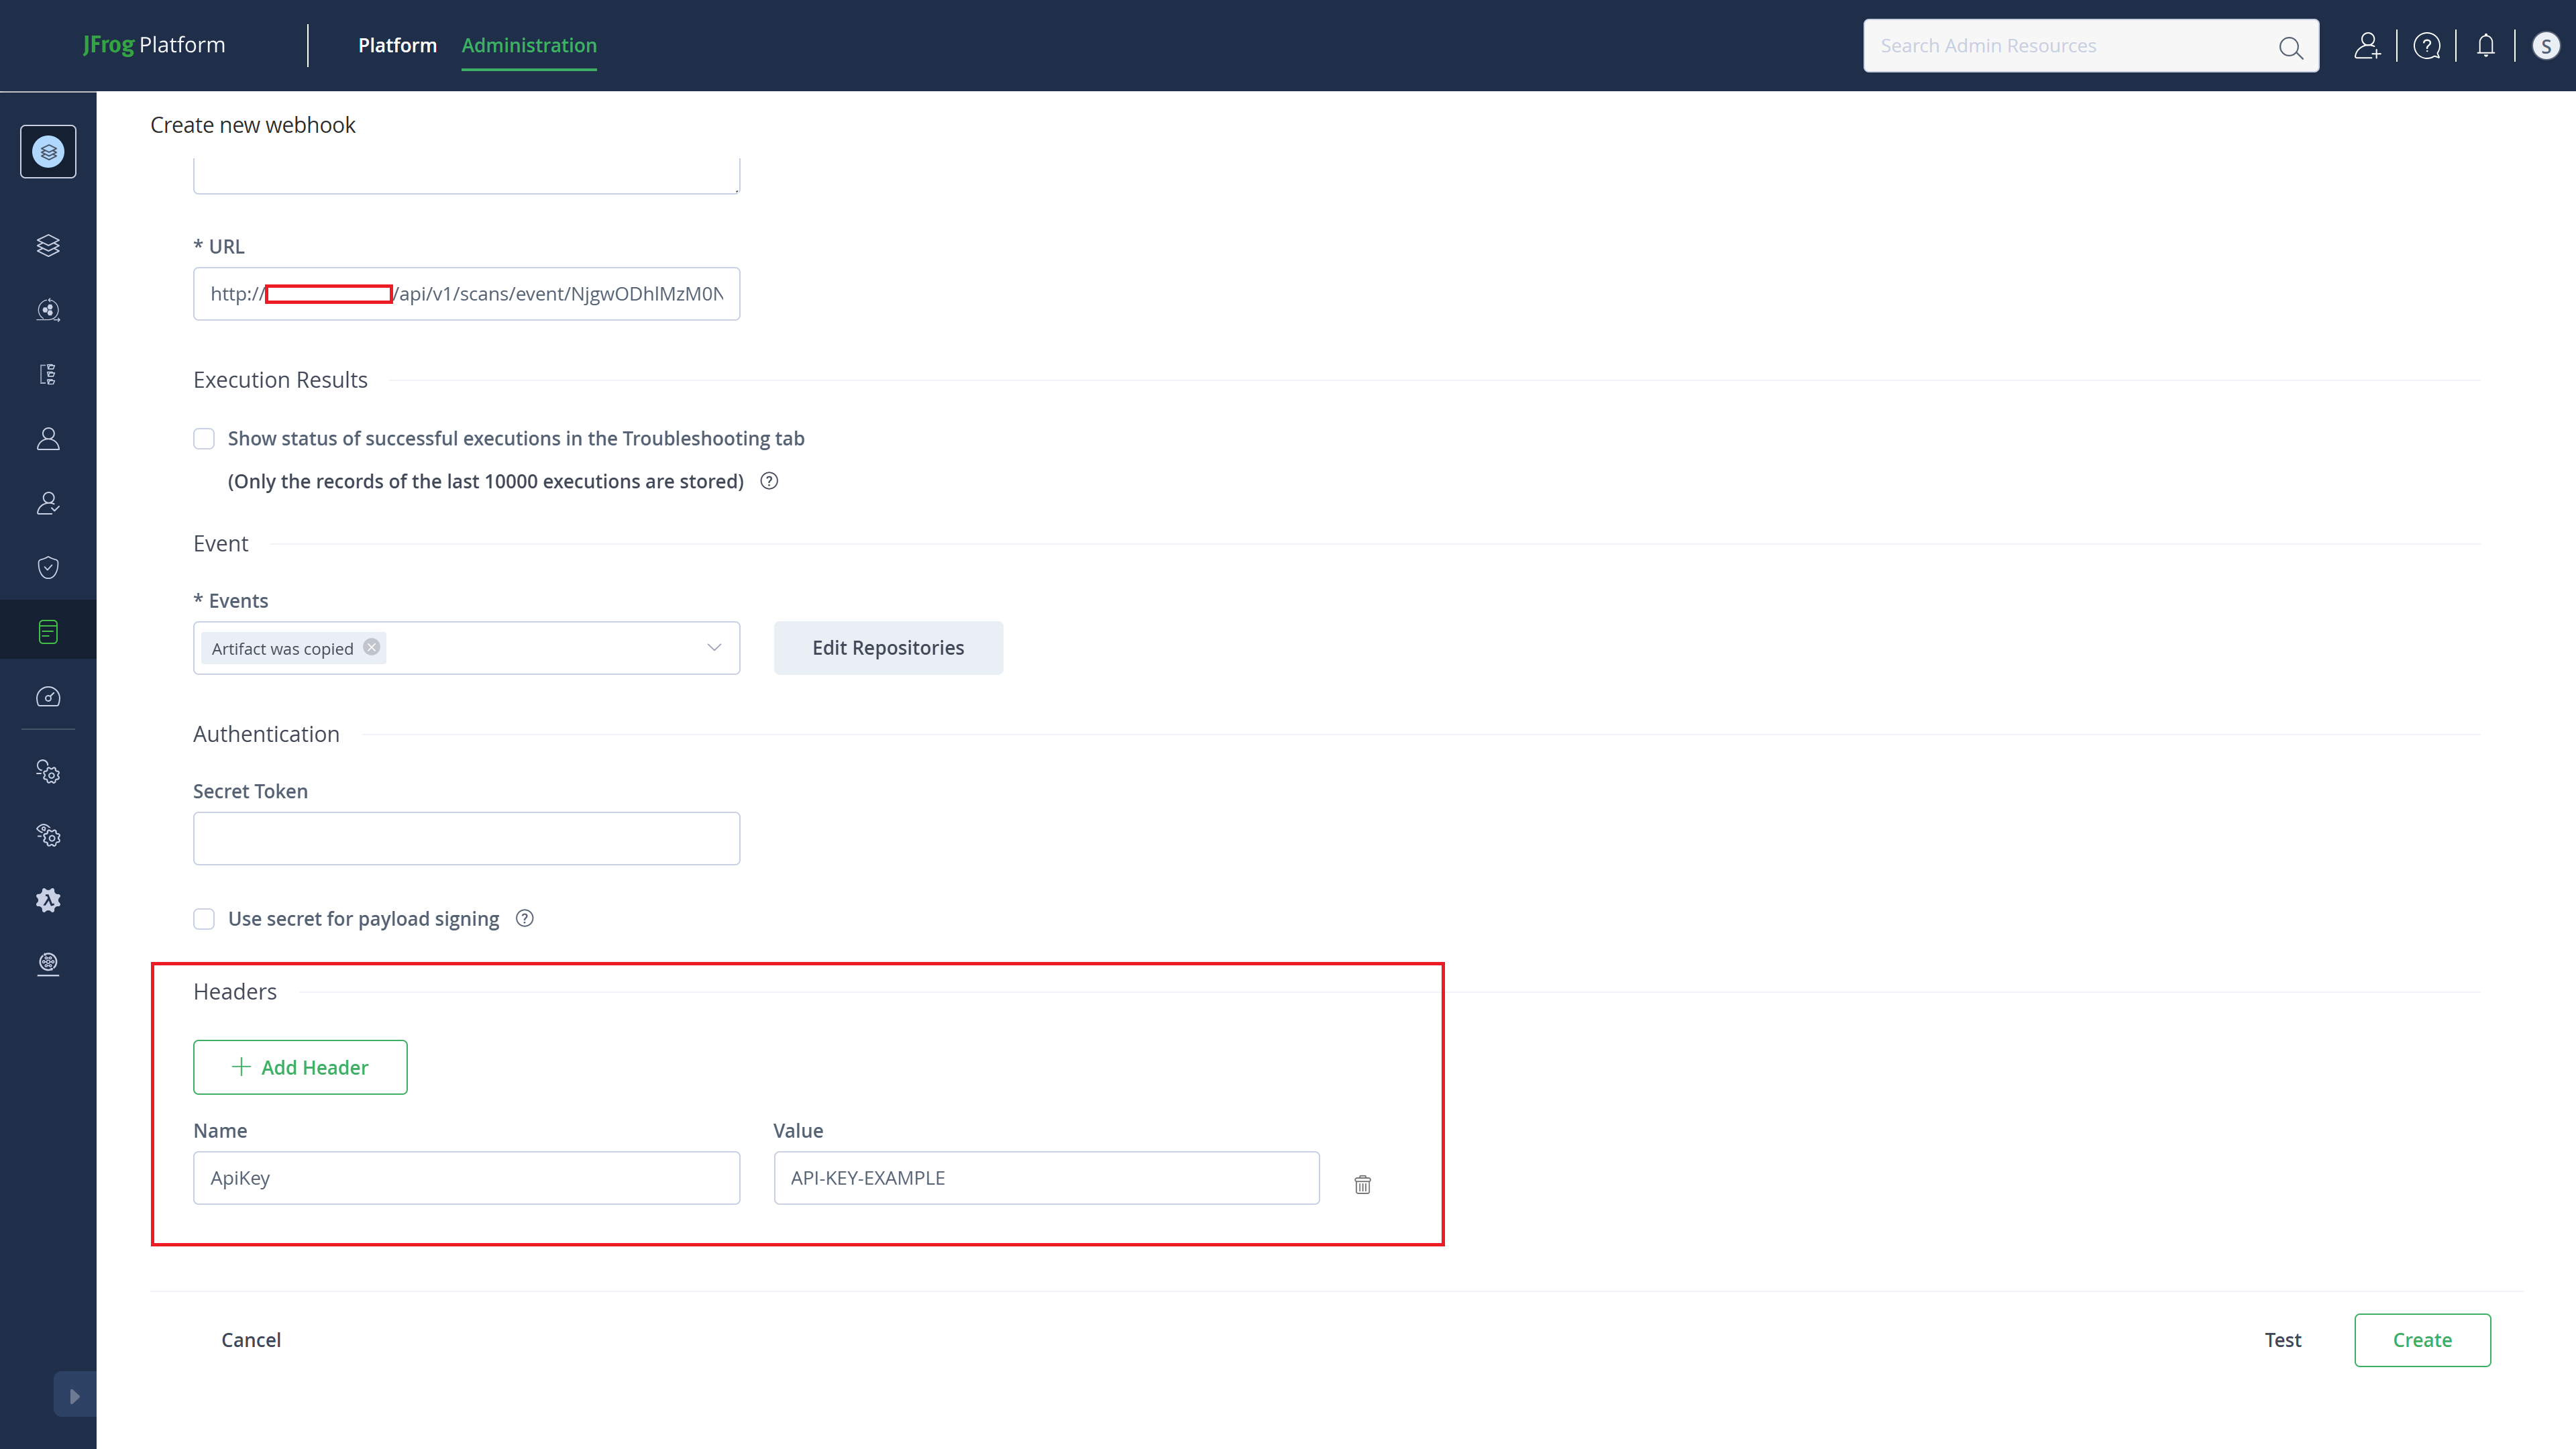Open the notifications bell
Screen dimensions: 2576x1449
click(2486, 46)
